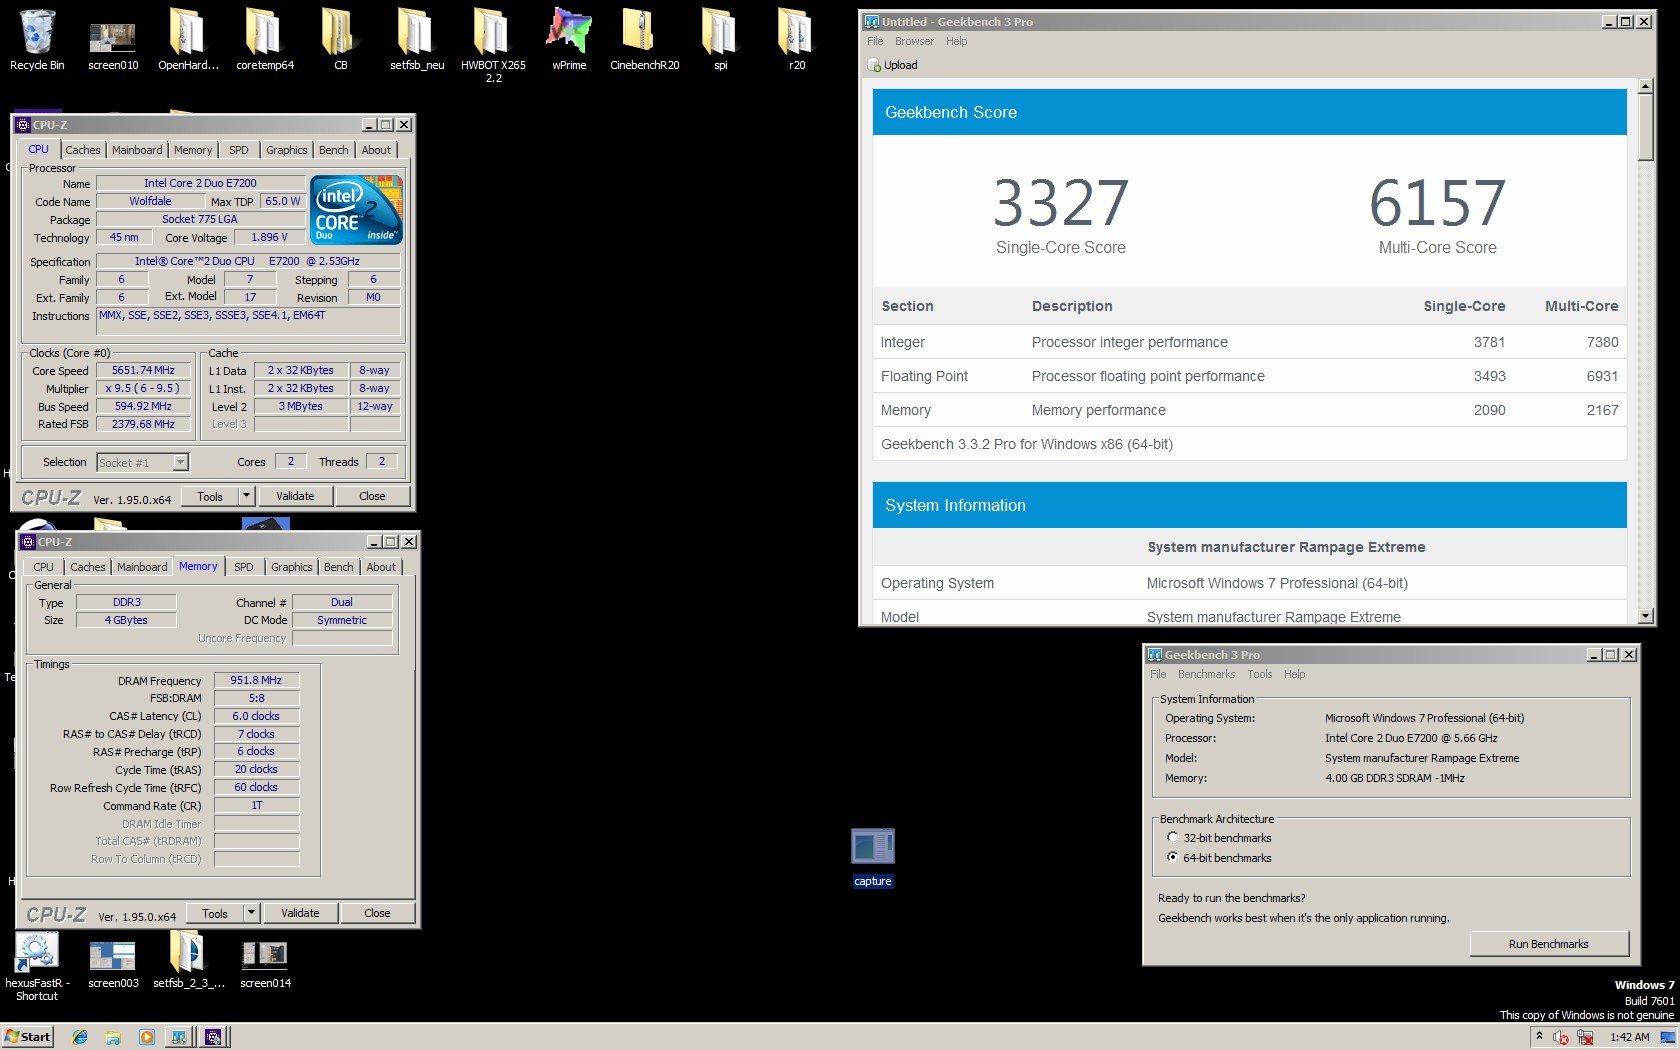Open Help menu in Geekbench results window
Screen dimensions: 1680x1050
click(957, 41)
